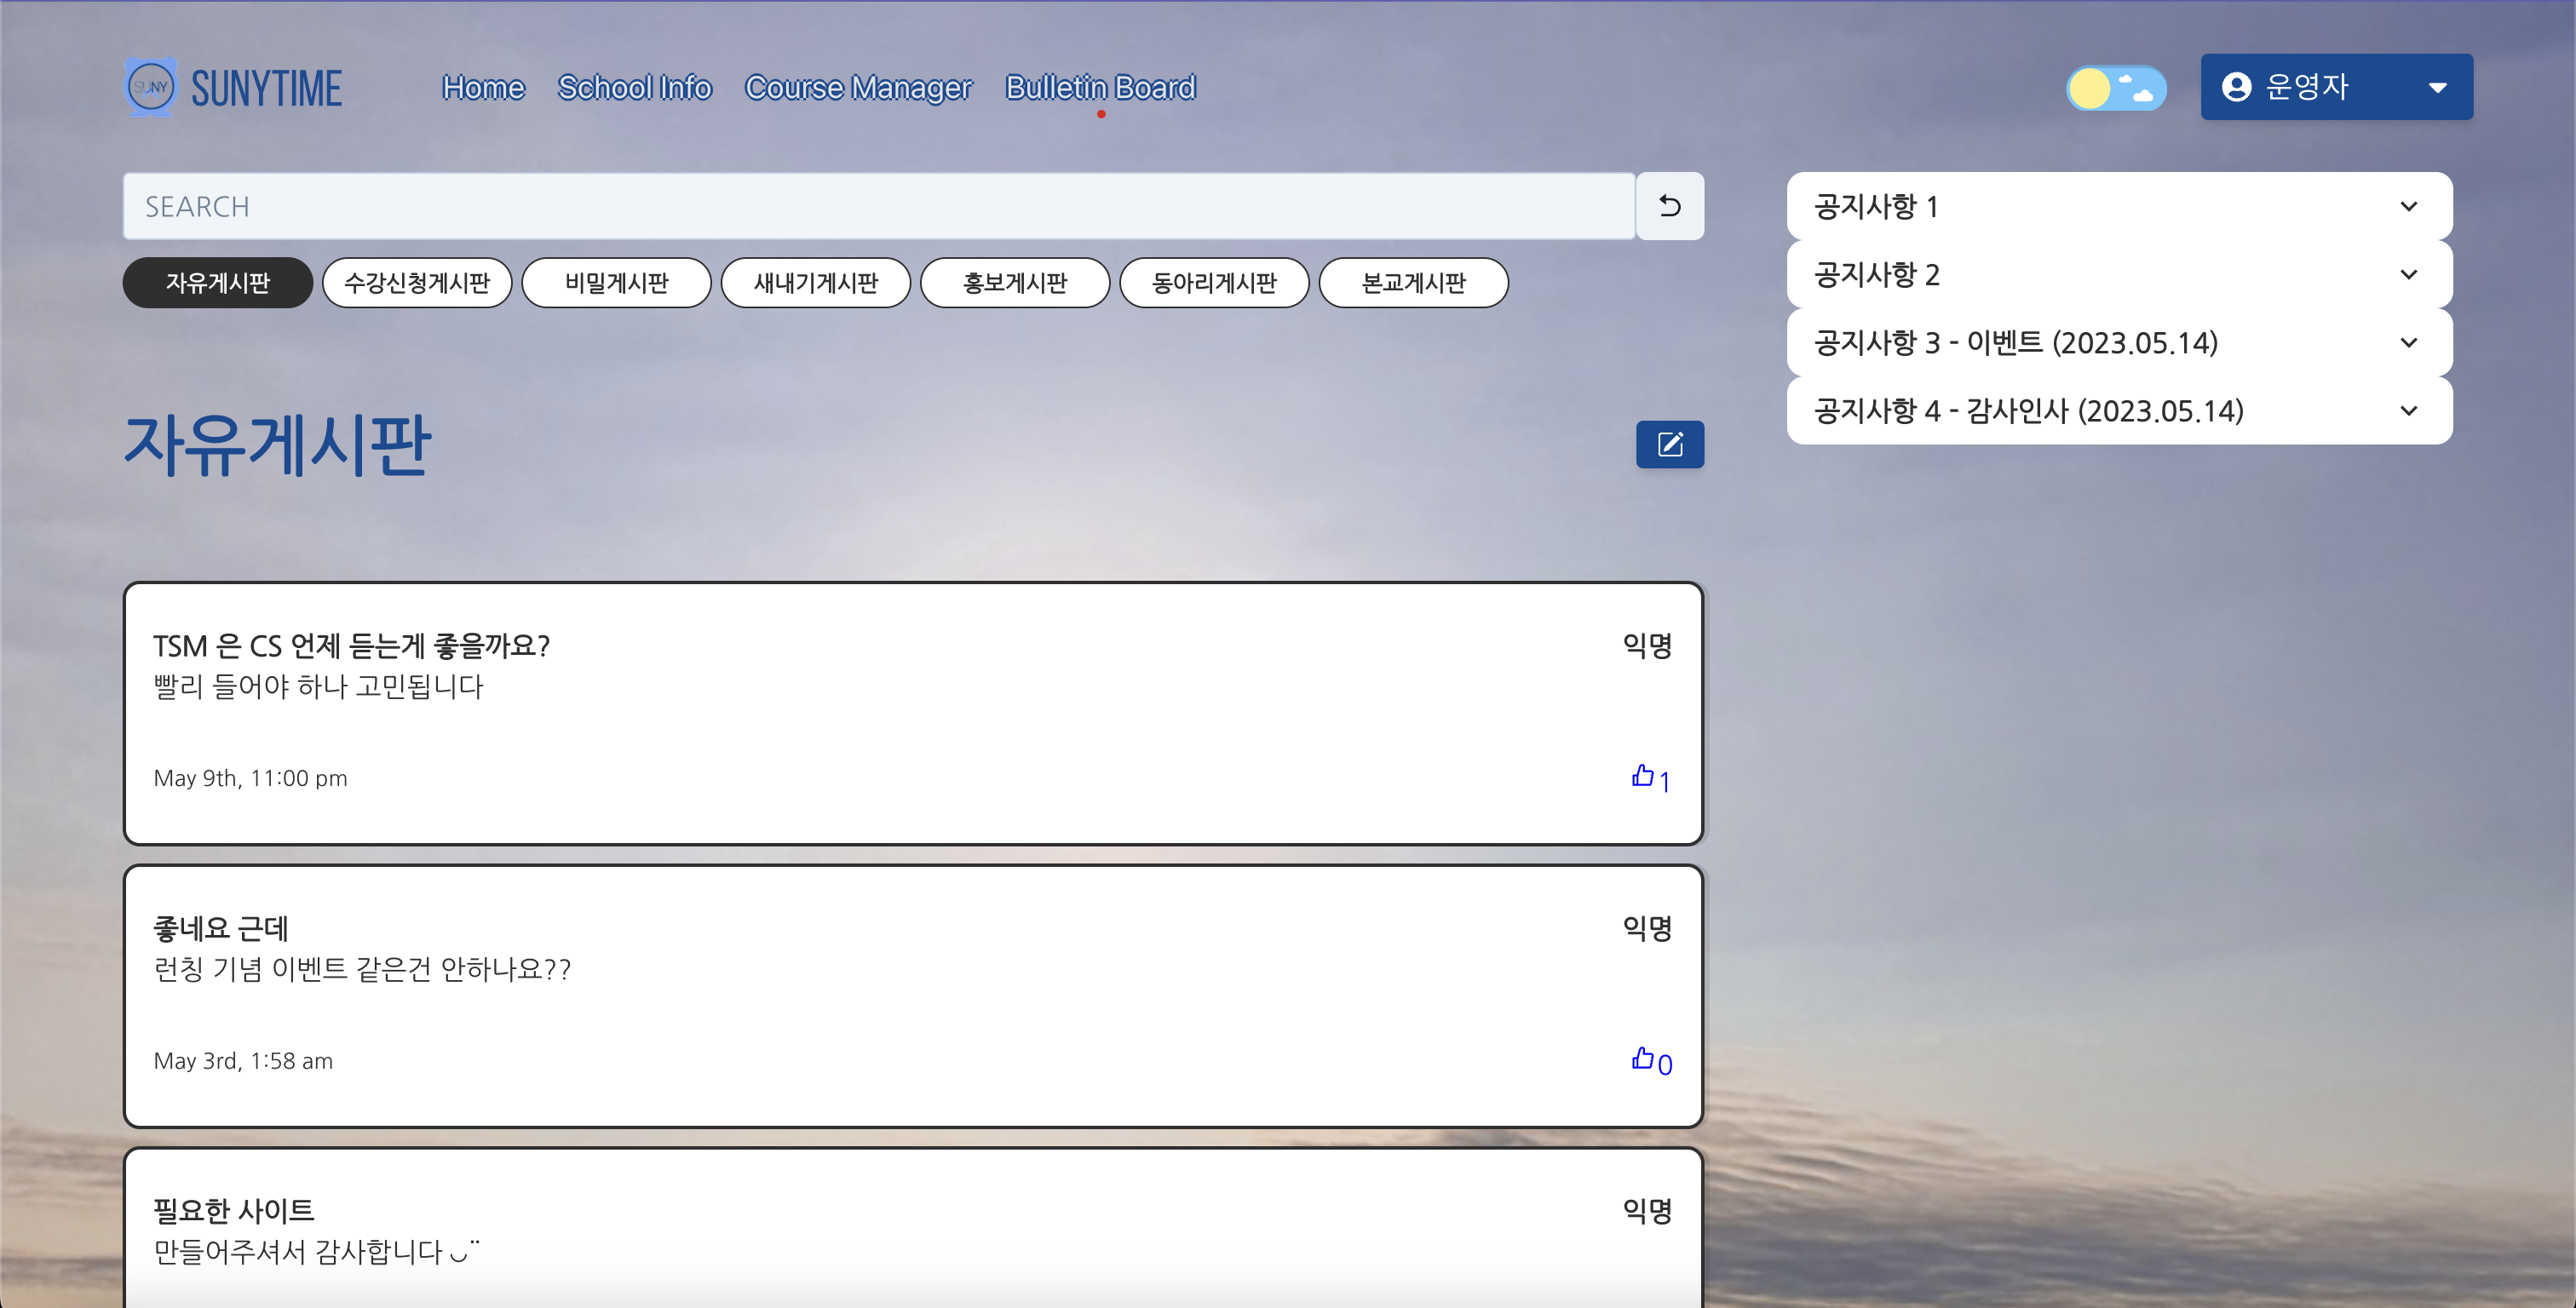
Task: Open the Bulletin Board menu
Action: pos(1100,88)
